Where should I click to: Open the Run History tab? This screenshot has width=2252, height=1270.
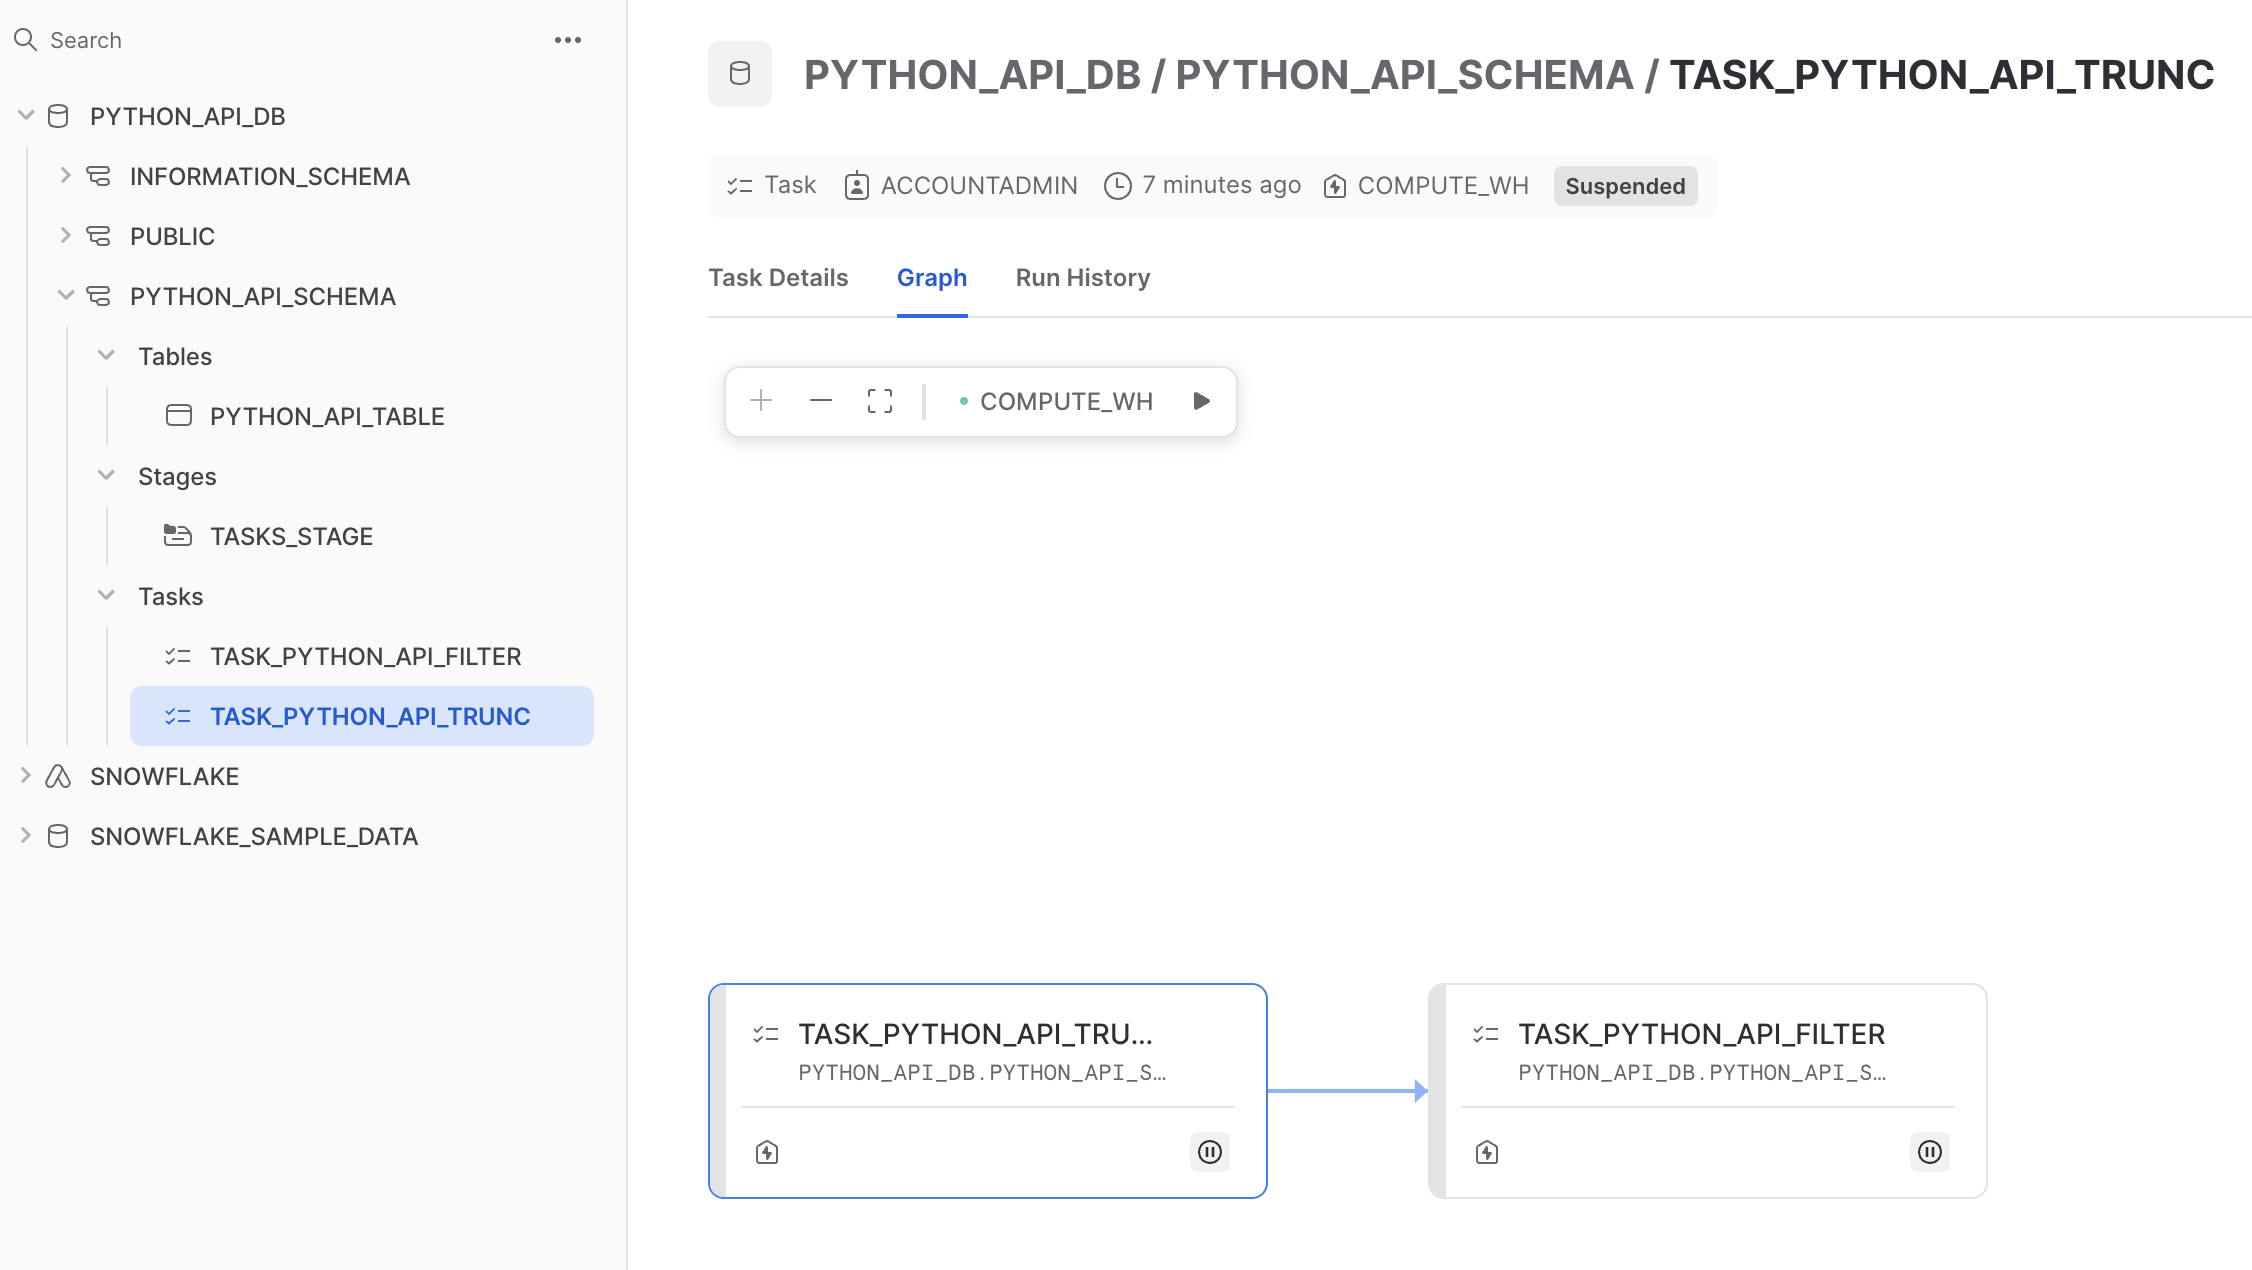coord(1083,278)
